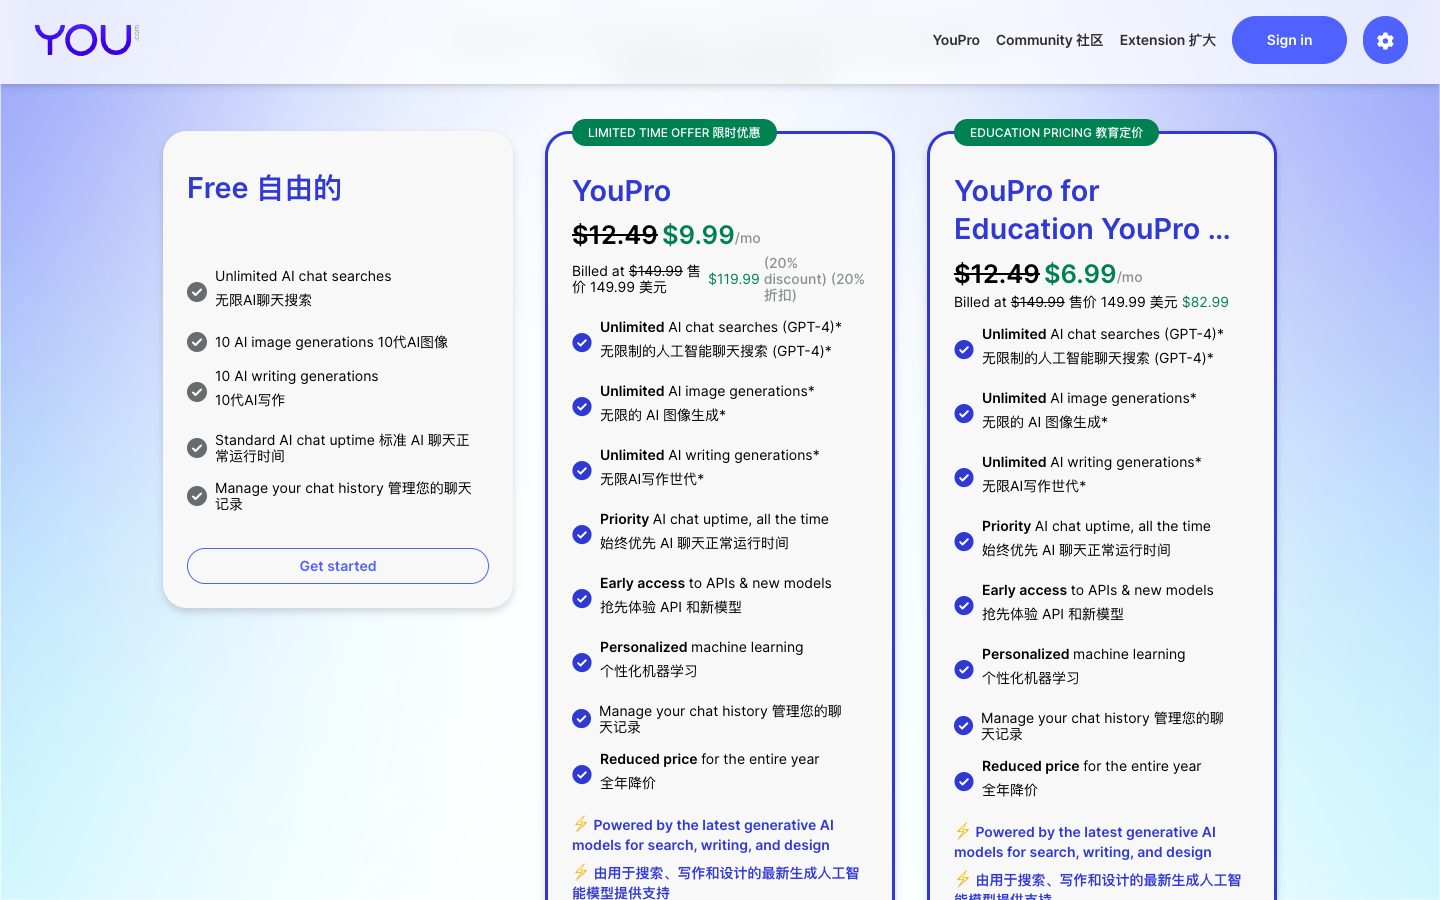Click the $9.99 monthly price
The image size is (1440, 900).
pyautogui.click(x=698, y=235)
